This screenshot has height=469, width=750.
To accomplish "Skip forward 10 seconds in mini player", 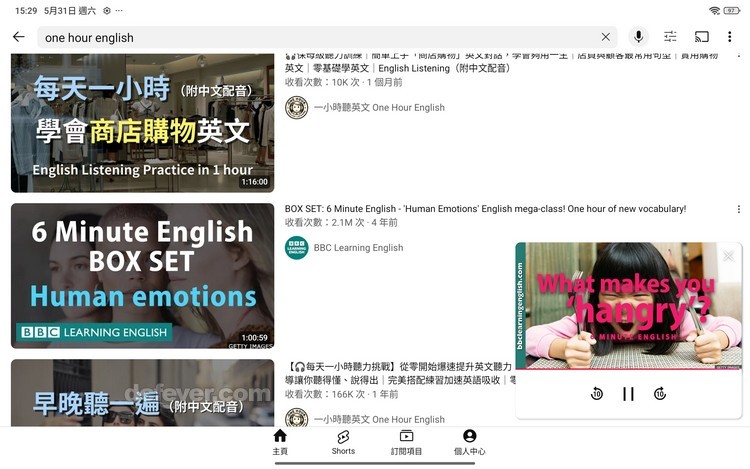I will [660, 394].
